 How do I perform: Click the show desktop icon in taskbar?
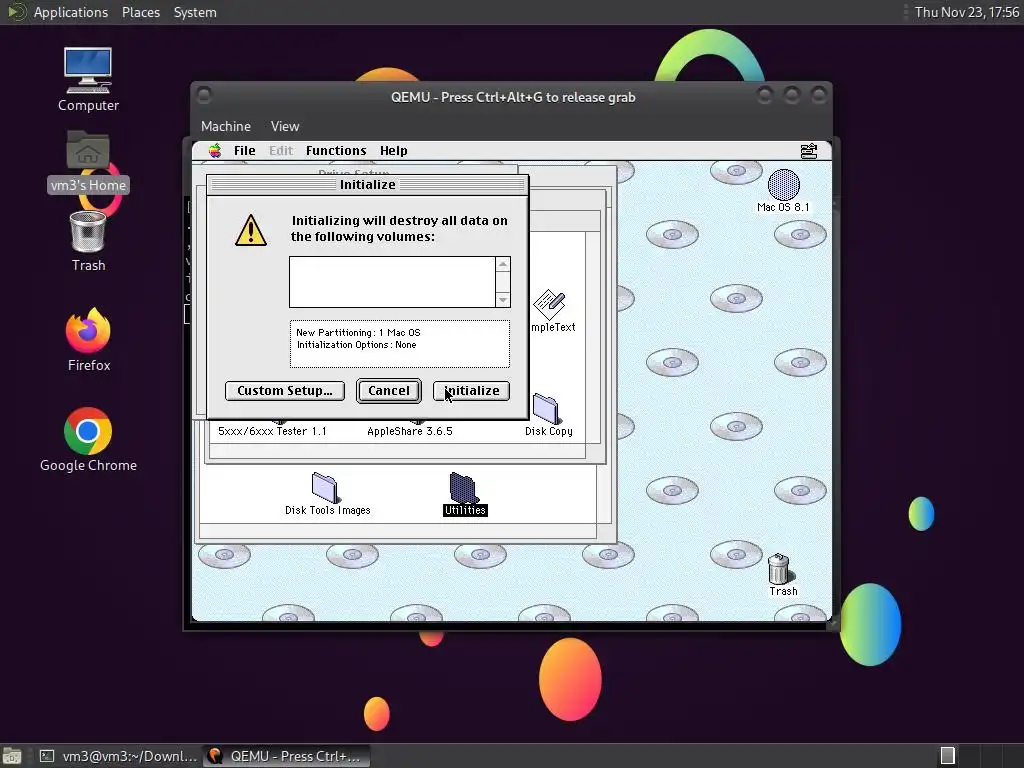12,756
